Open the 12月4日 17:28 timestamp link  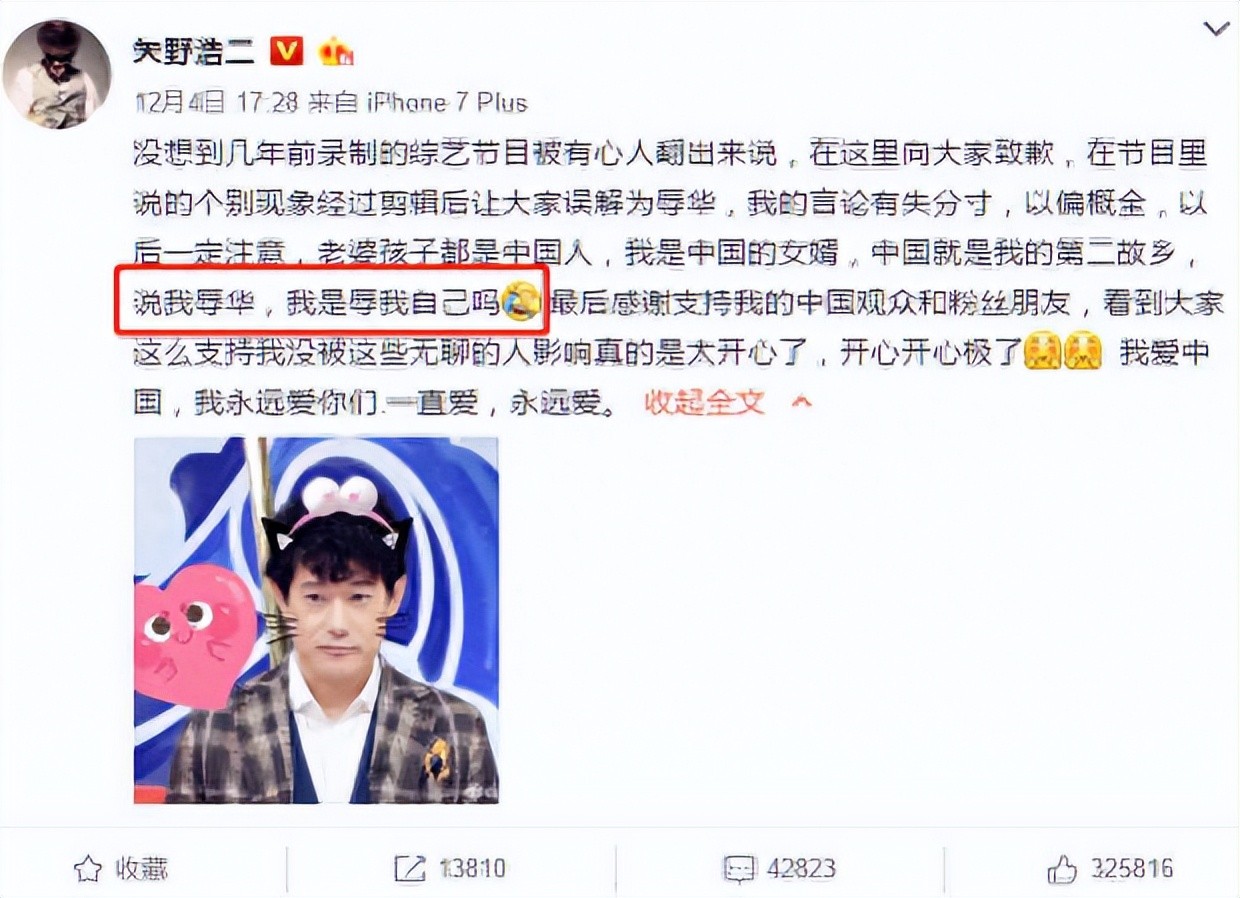215,103
